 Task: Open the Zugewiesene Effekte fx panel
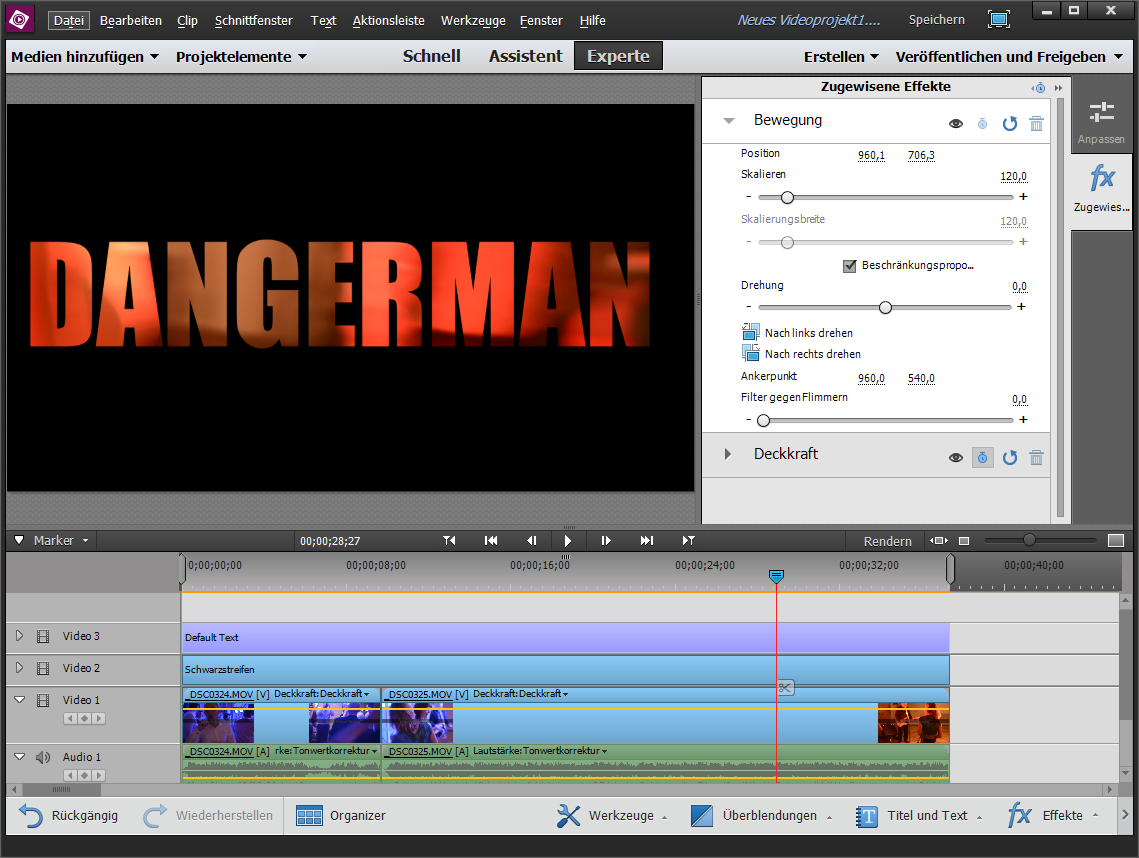tap(1101, 190)
